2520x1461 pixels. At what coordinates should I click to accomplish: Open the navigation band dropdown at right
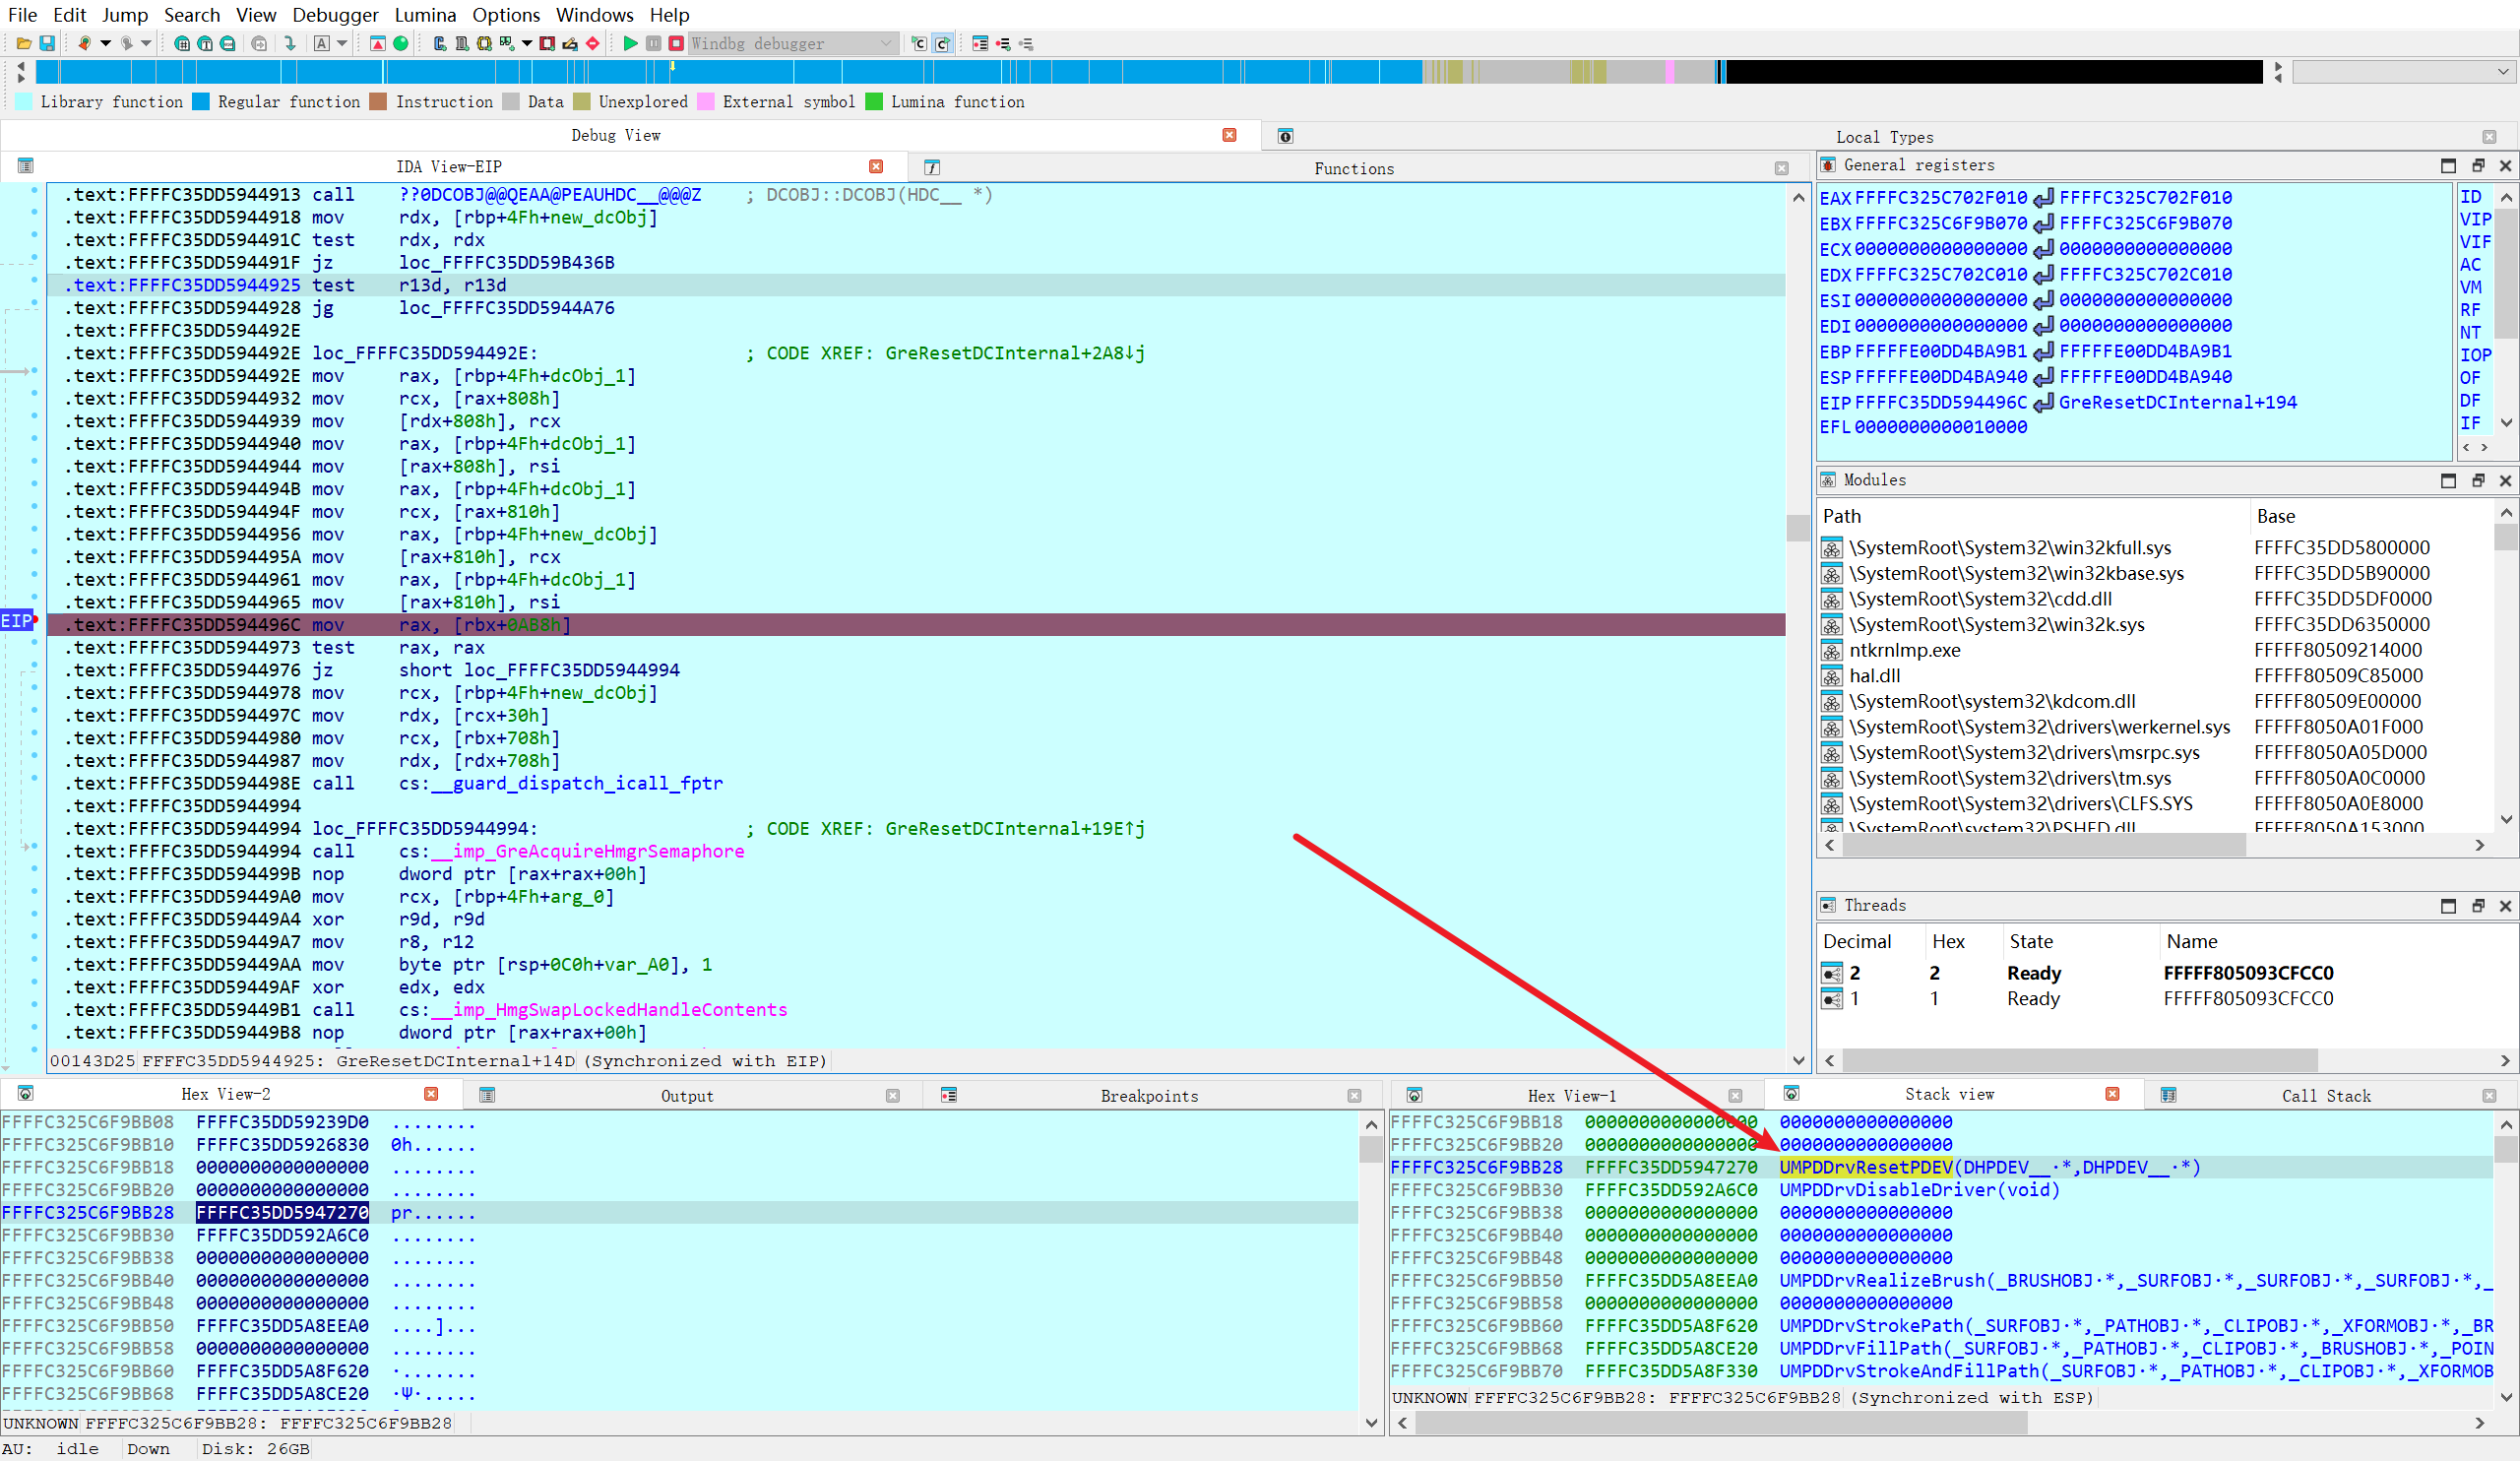click(x=2502, y=72)
